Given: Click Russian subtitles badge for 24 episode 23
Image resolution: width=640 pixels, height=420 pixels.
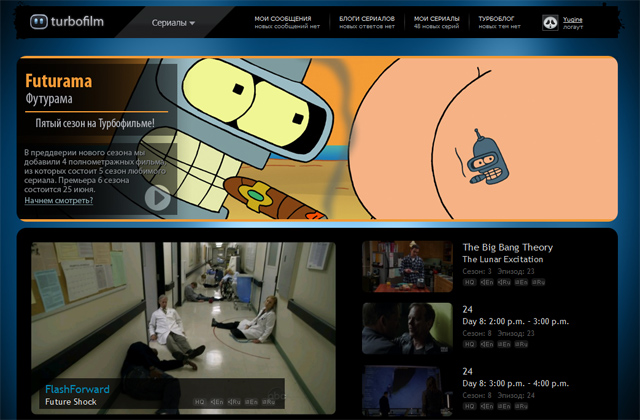Looking at the screenshot, I should (521, 344).
